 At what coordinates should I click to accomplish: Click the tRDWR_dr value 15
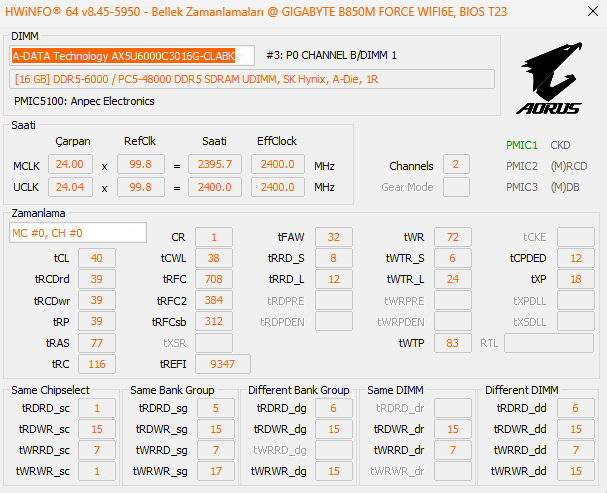[x=453, y=429]
